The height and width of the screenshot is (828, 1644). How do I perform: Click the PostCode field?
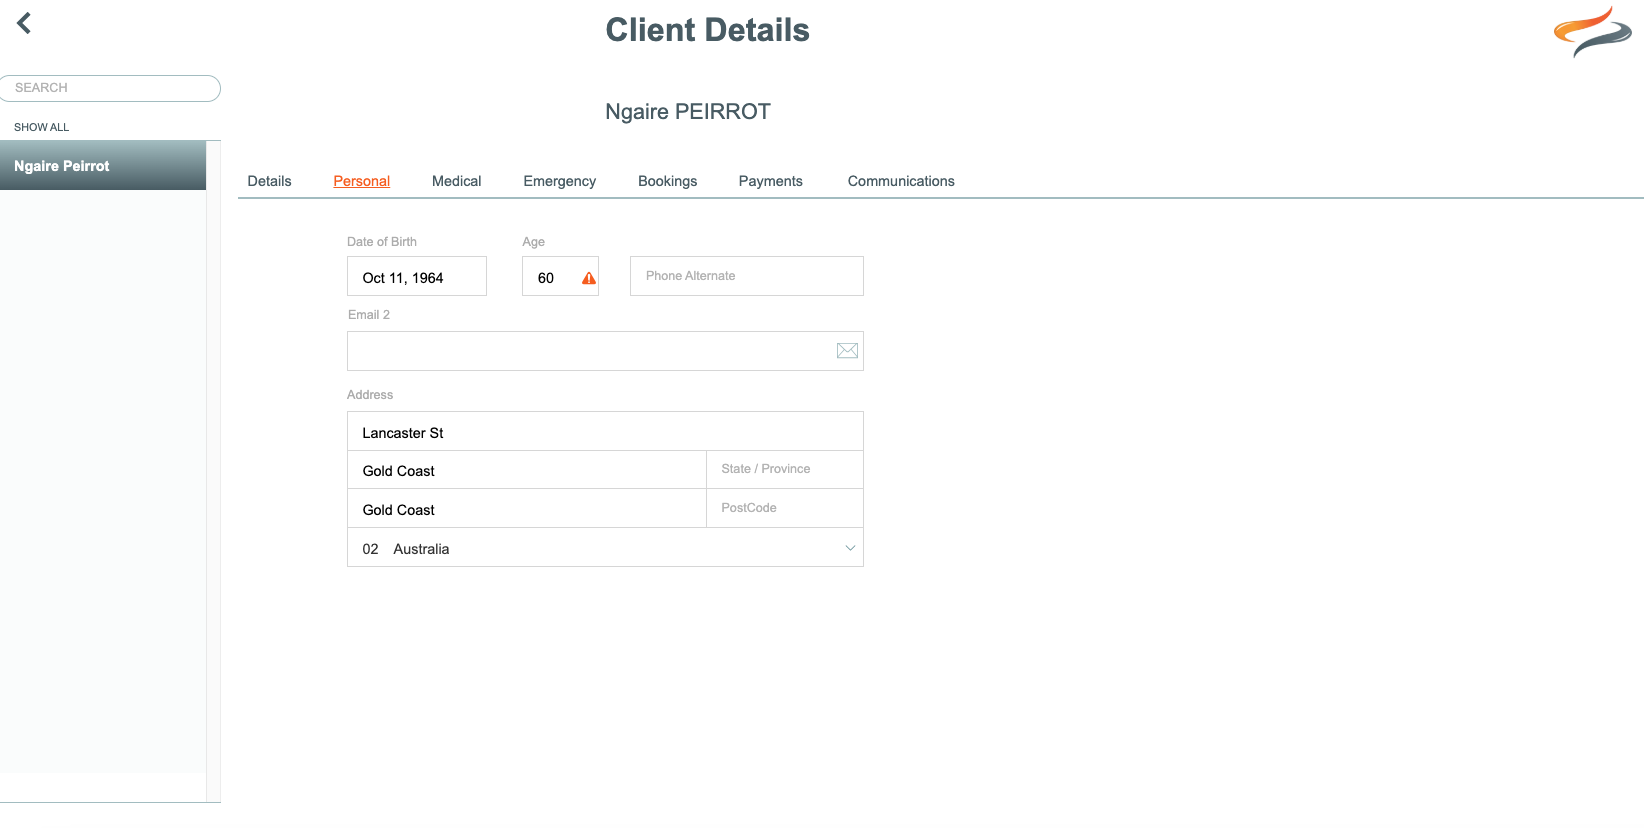[x=785, y=509]
